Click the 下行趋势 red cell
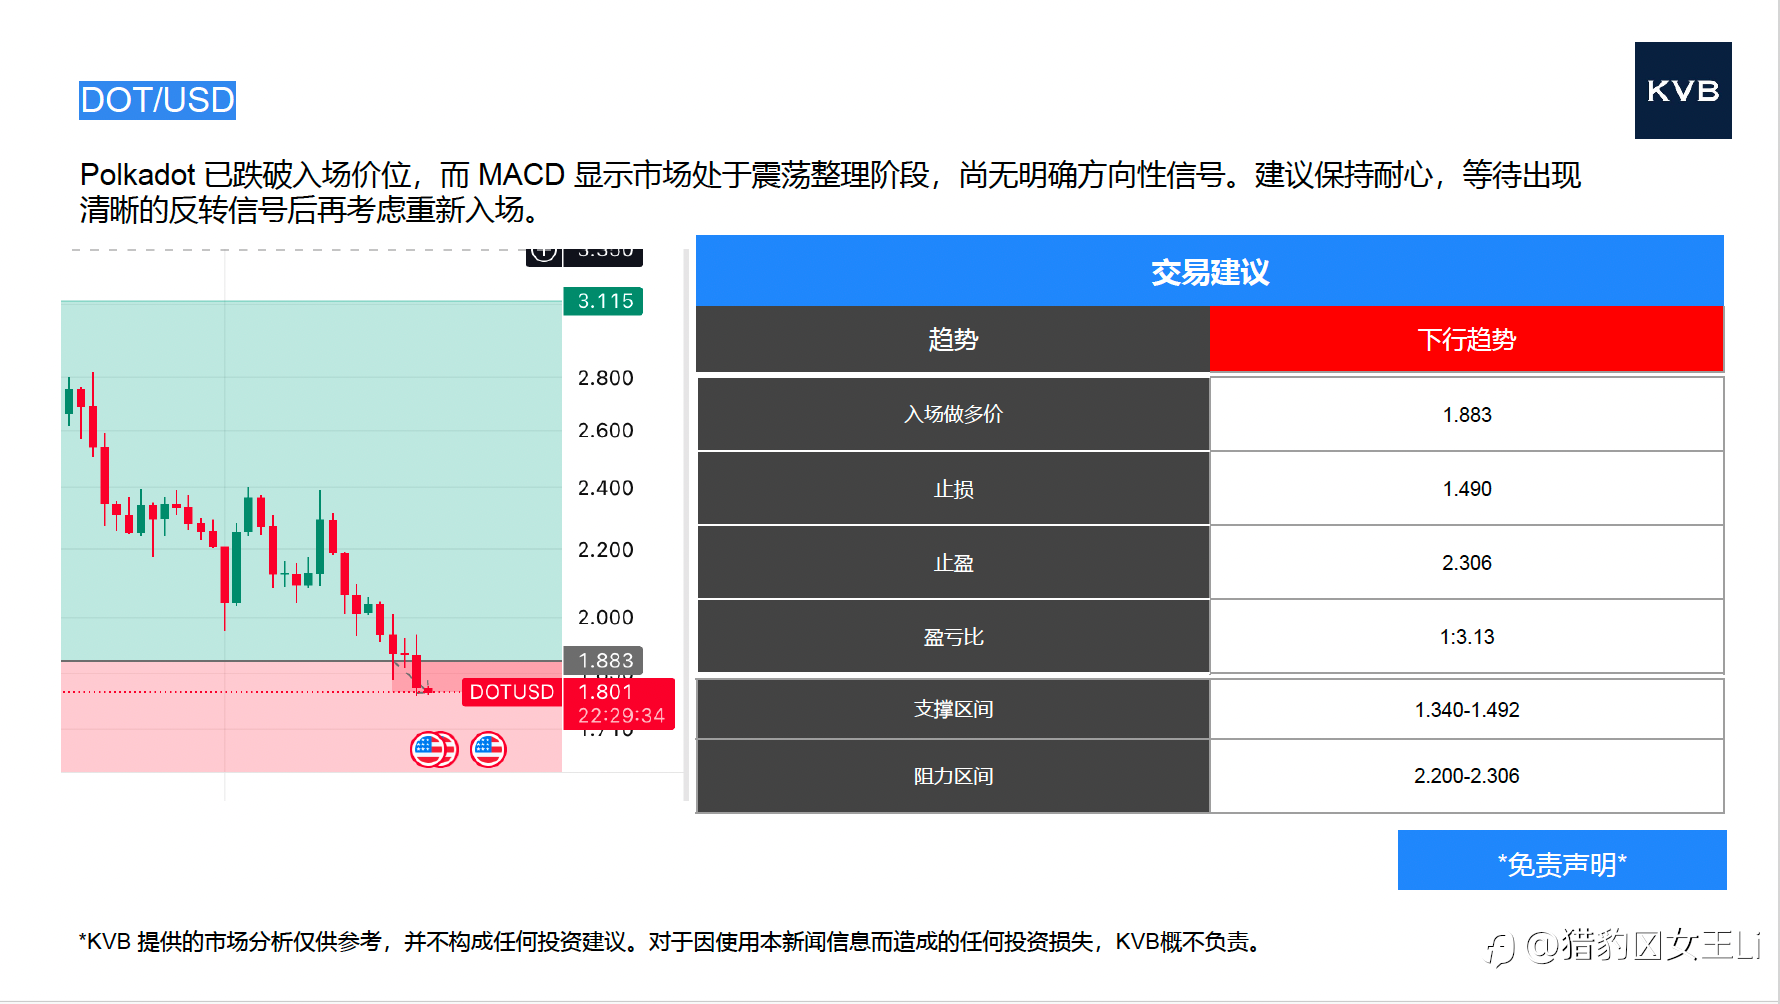 point(1467,339)
